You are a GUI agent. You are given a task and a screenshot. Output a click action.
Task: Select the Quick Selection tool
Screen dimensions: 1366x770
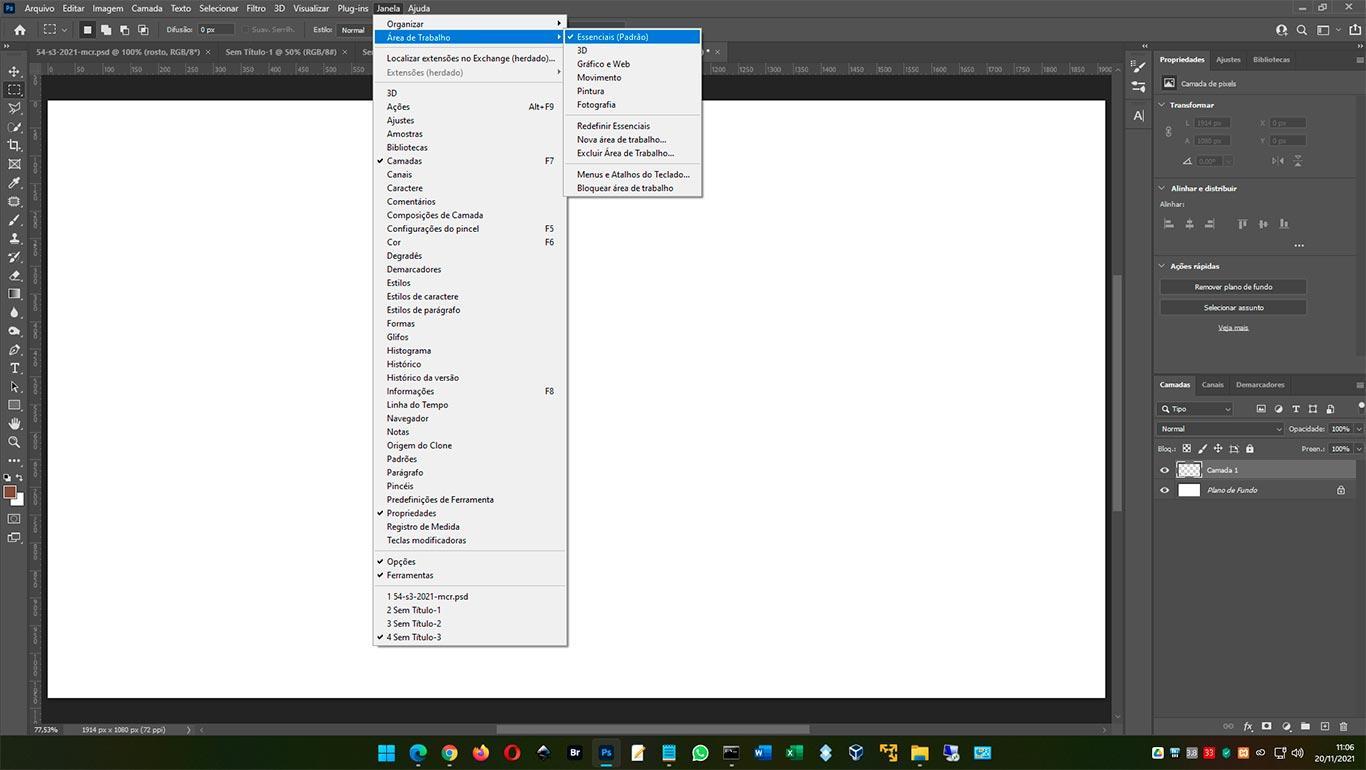(14, 127)
